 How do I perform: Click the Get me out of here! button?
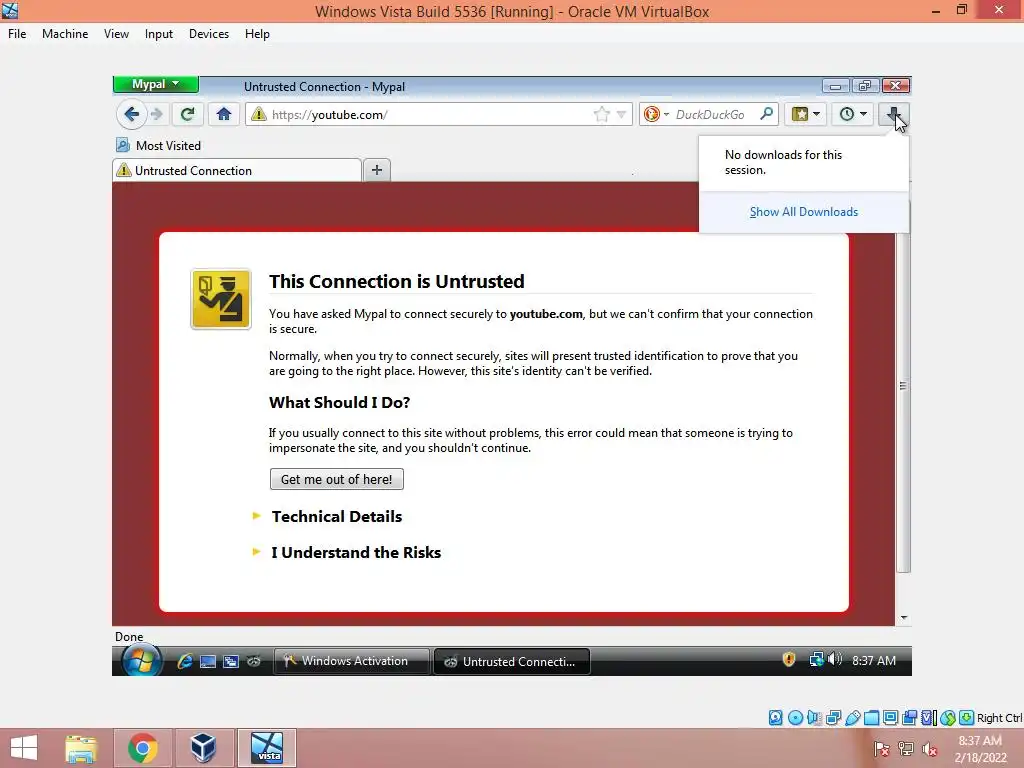[x=336, y=479]
